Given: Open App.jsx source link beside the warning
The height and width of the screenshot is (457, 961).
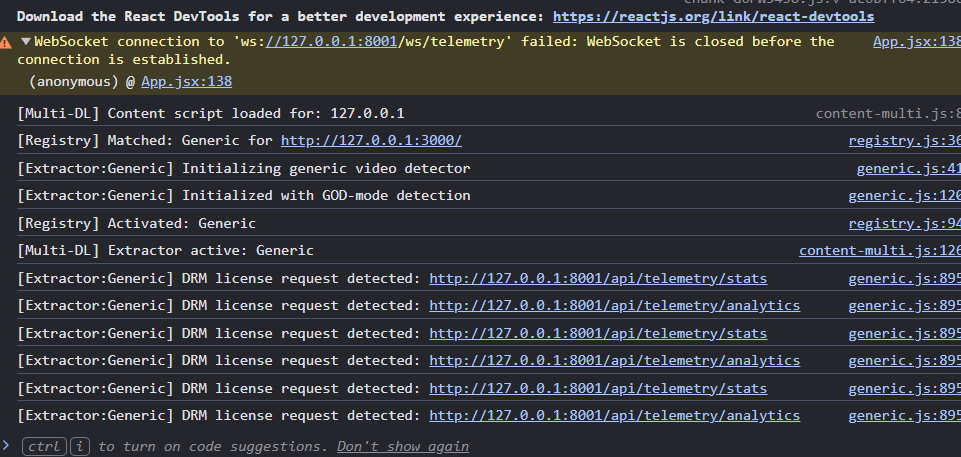Looking at the screenshot, I should point(916,42).
